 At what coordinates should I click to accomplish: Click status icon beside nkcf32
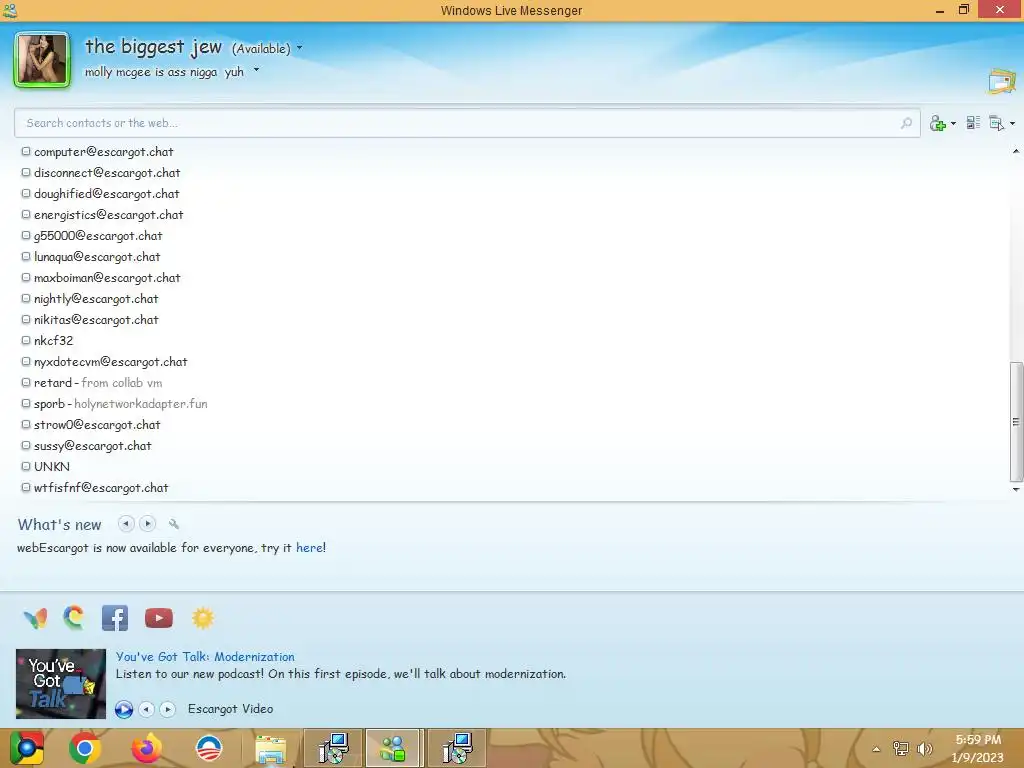tap(26, 340)
